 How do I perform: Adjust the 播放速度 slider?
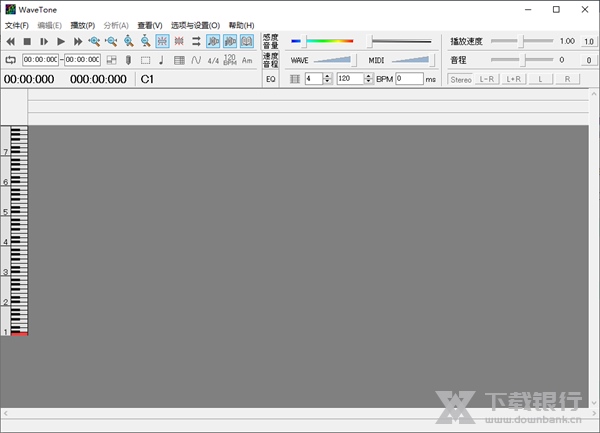click(522, 41)
